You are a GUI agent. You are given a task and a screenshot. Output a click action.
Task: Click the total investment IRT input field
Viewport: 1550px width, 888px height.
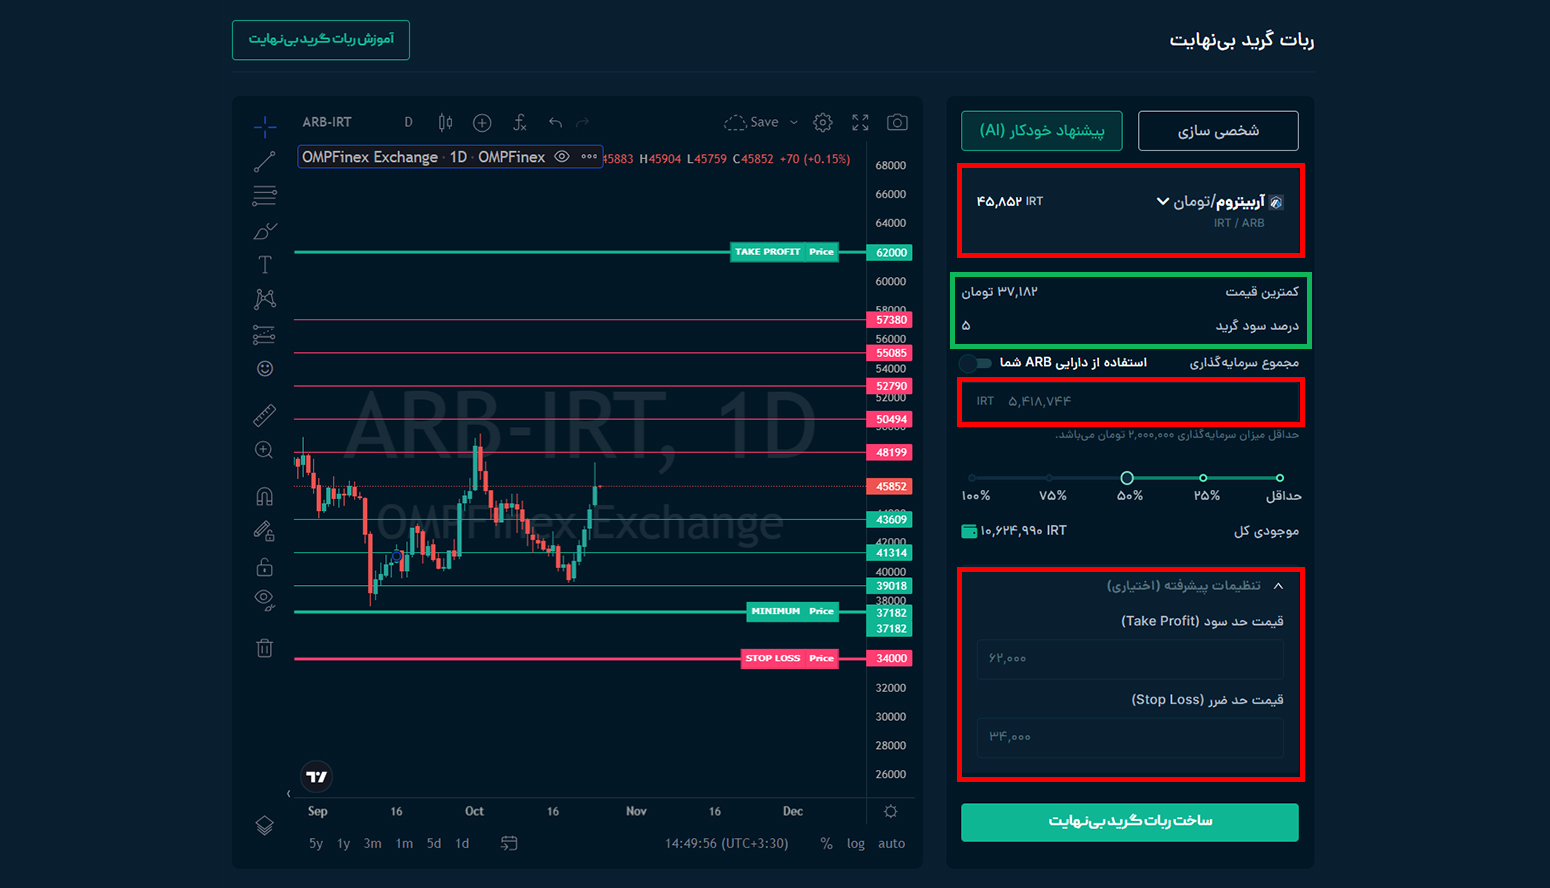pos(1130,401)
